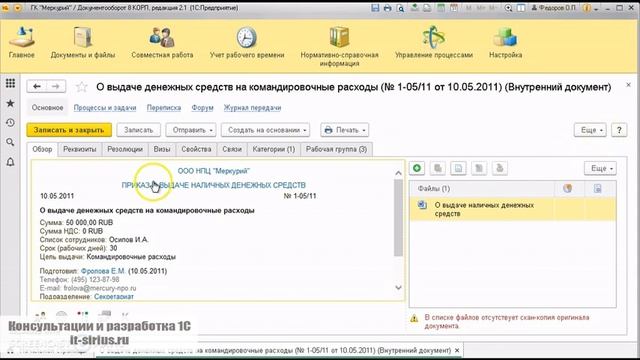Open Нормативно-справочная информация section
The width and height of the screenshot is (640, 360).
click(339, 46)
